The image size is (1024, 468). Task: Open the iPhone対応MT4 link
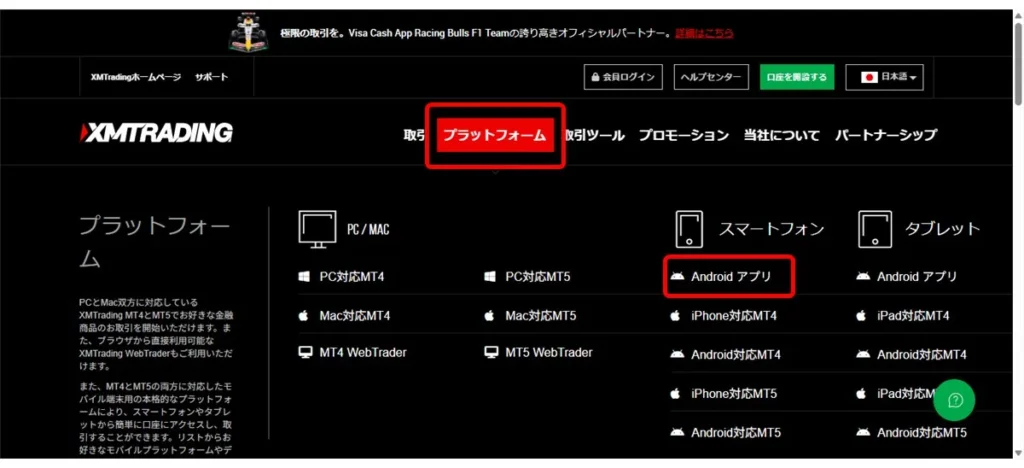pyautogui.click(x=734, y=316)
